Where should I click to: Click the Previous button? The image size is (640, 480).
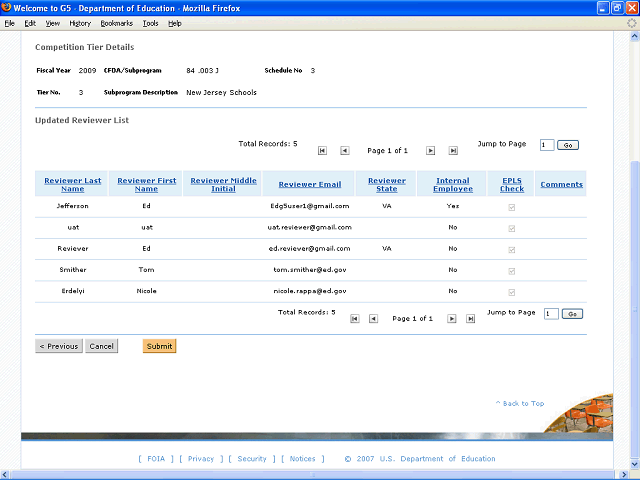click(58, 346)
